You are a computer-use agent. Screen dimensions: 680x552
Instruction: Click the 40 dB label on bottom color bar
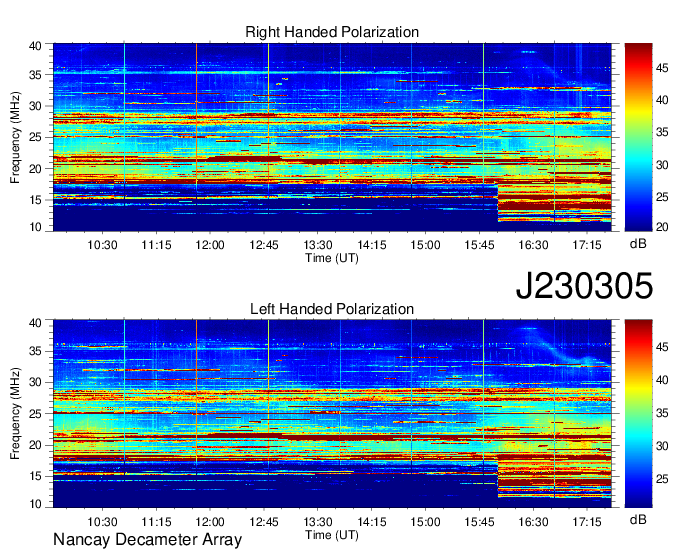click(662, 380)
